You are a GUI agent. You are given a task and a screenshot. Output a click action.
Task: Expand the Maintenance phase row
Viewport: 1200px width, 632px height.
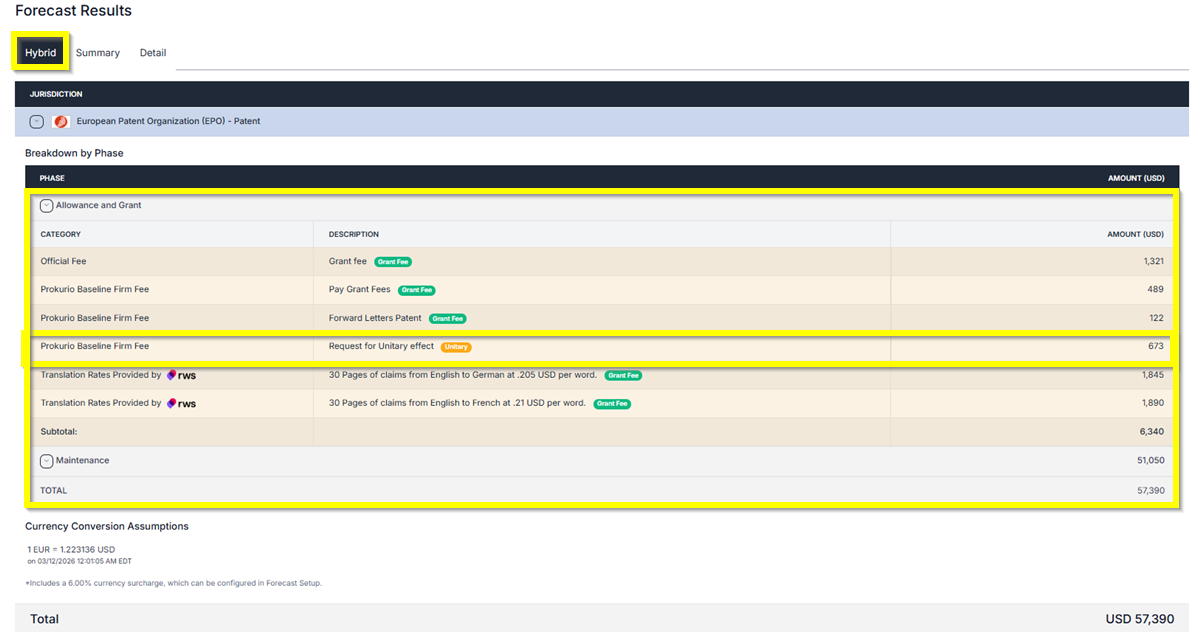coord(46,461)
